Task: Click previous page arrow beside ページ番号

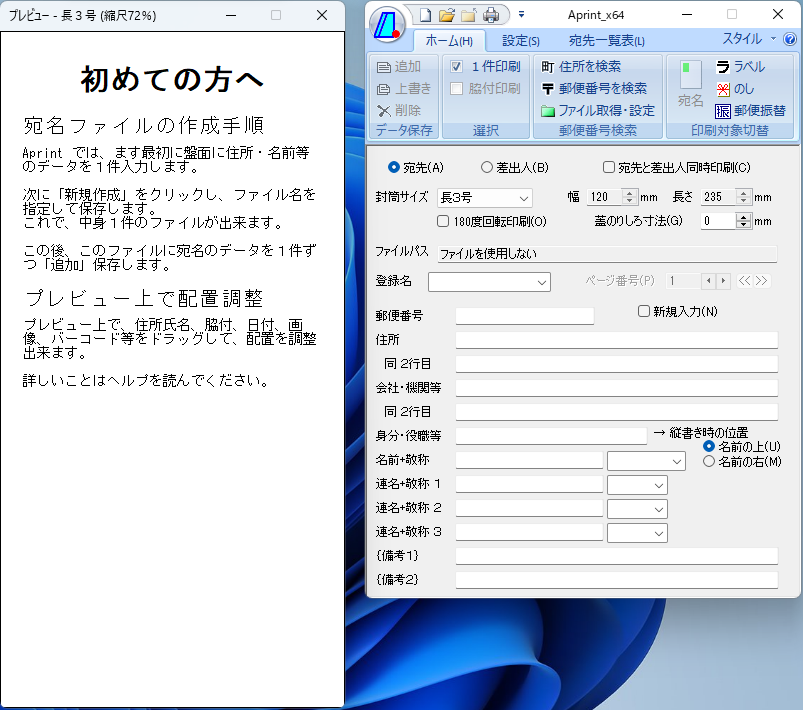Action: 708,280
